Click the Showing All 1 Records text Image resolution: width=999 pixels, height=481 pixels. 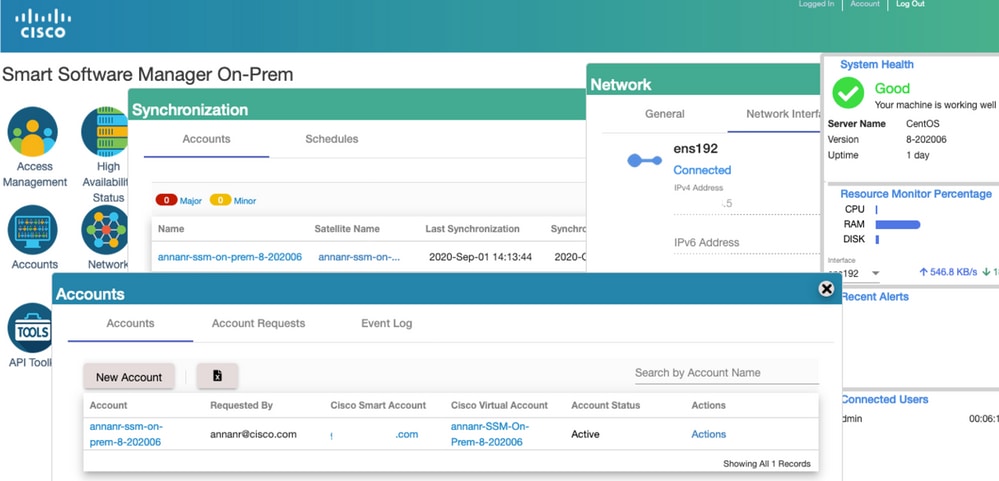(767, 464)
